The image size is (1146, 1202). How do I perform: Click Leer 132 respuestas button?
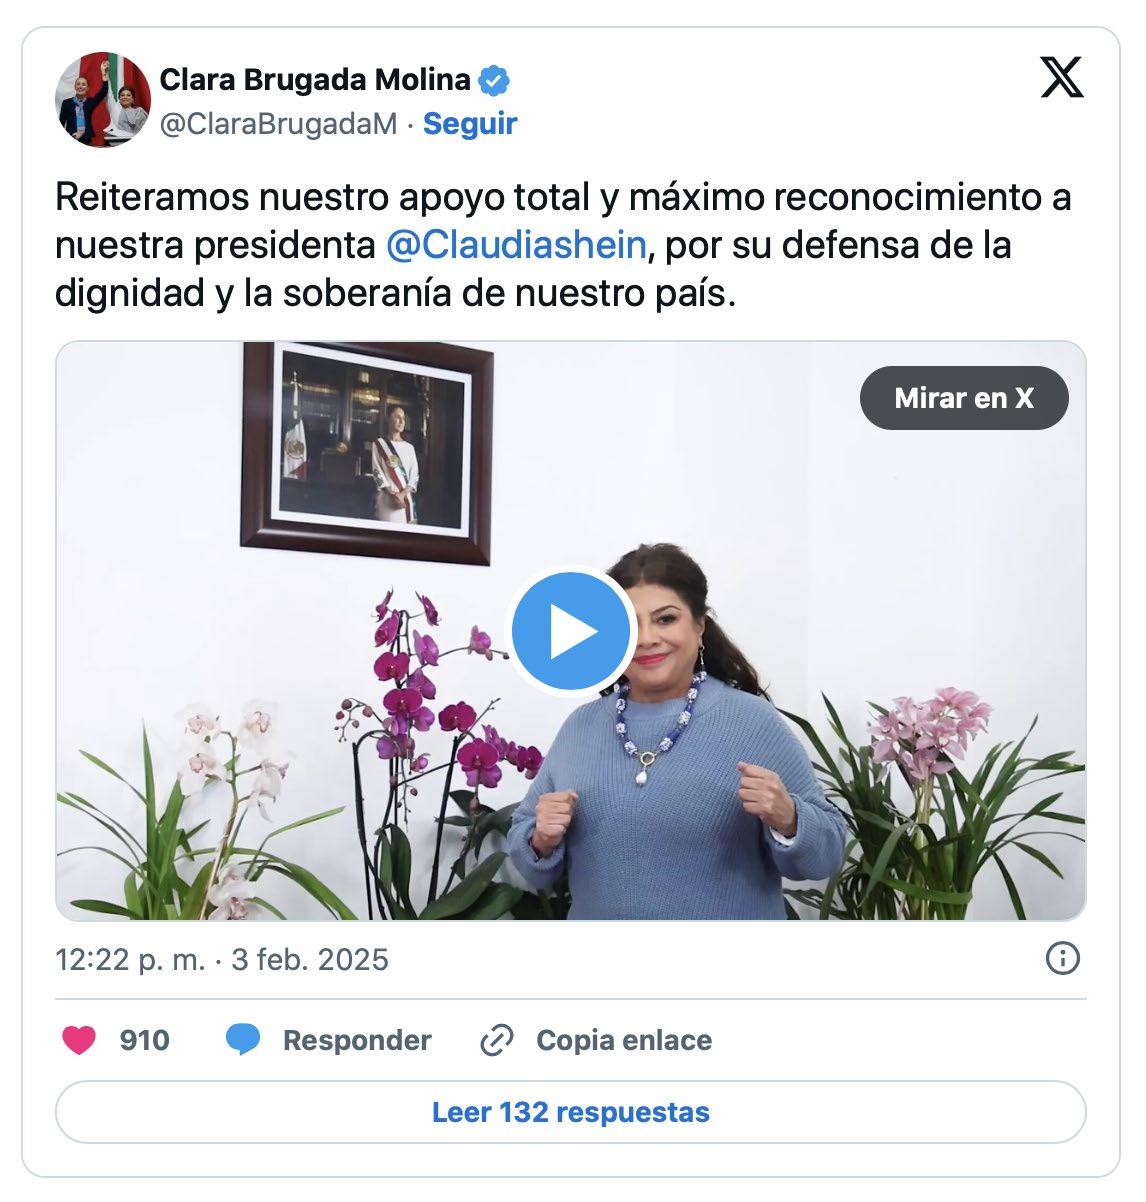[571, 1112]
